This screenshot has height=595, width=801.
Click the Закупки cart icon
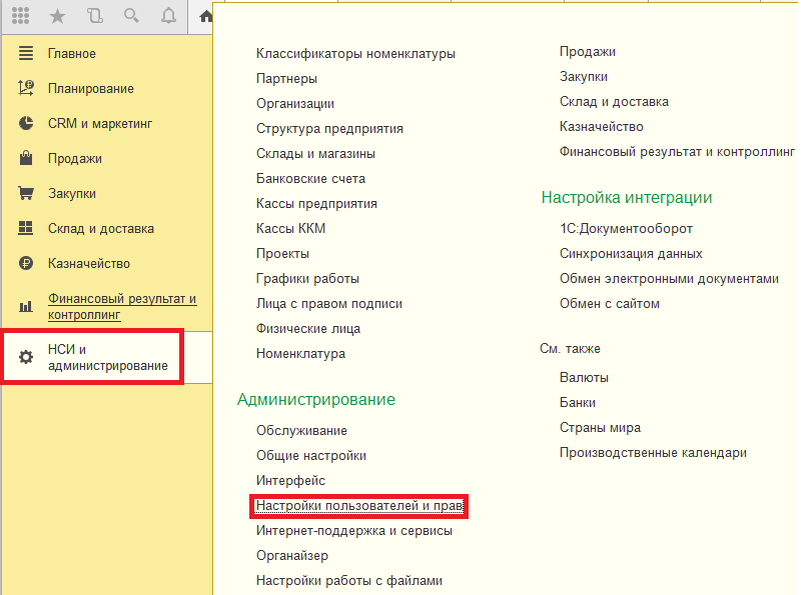(26, 193)
